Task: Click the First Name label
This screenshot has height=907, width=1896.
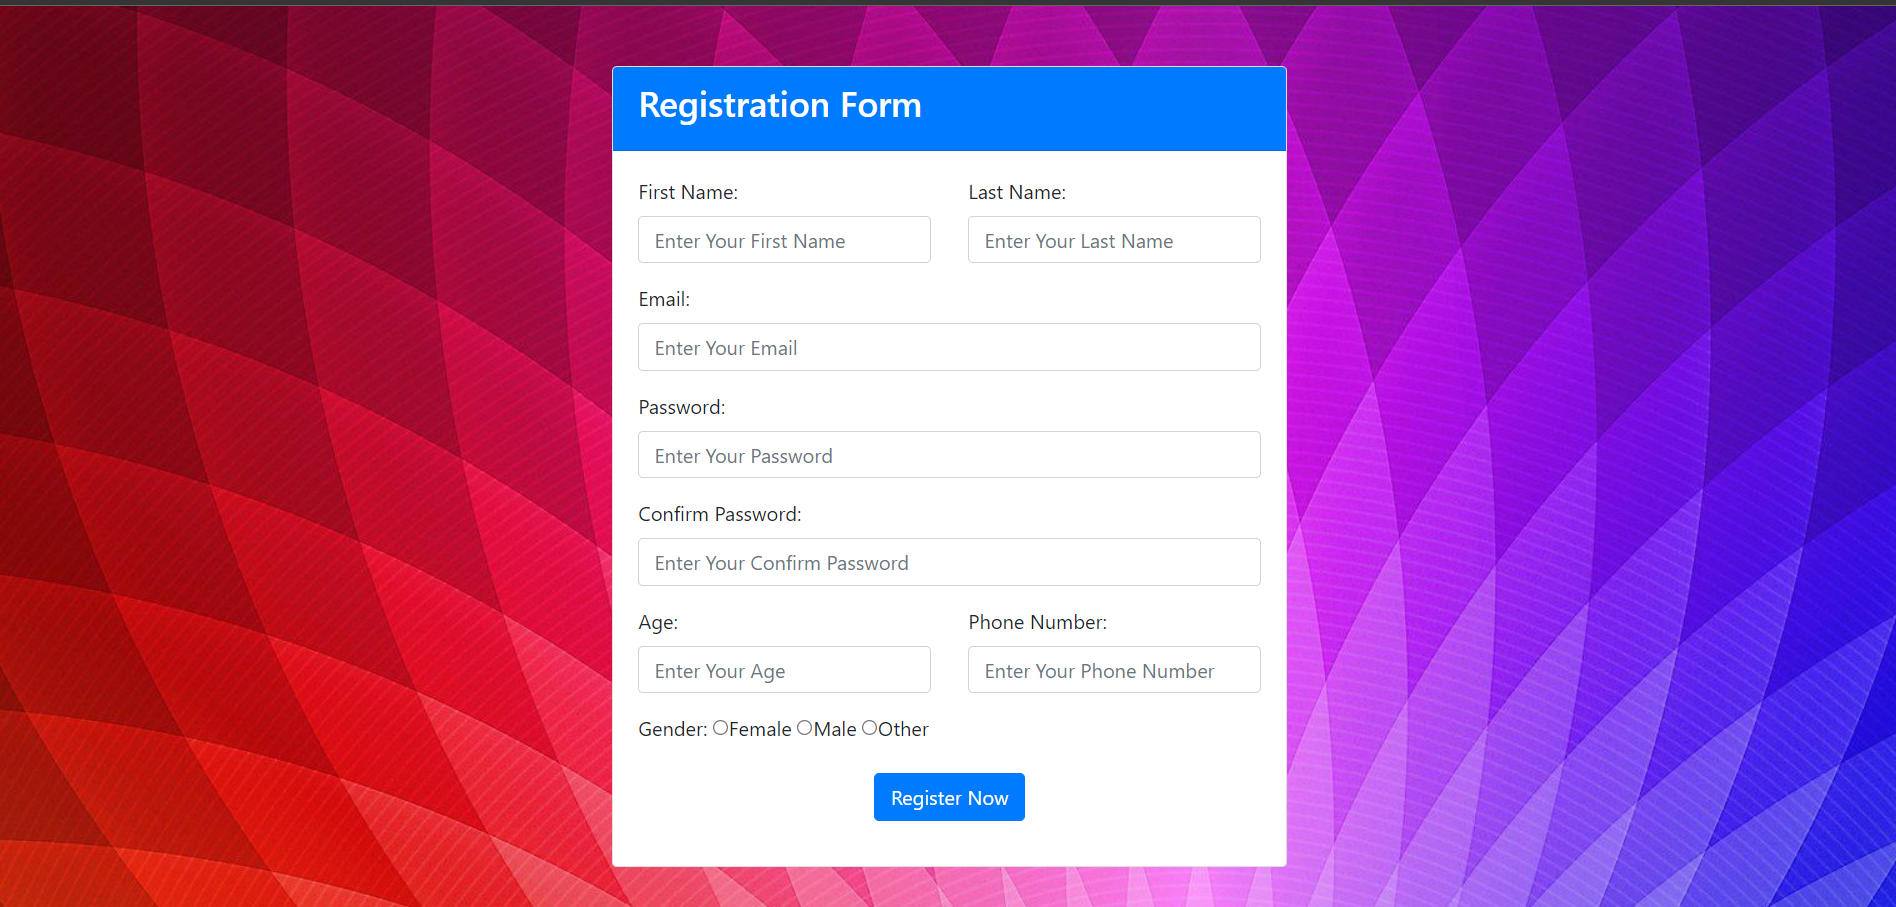Action: [x=688, y=192]
